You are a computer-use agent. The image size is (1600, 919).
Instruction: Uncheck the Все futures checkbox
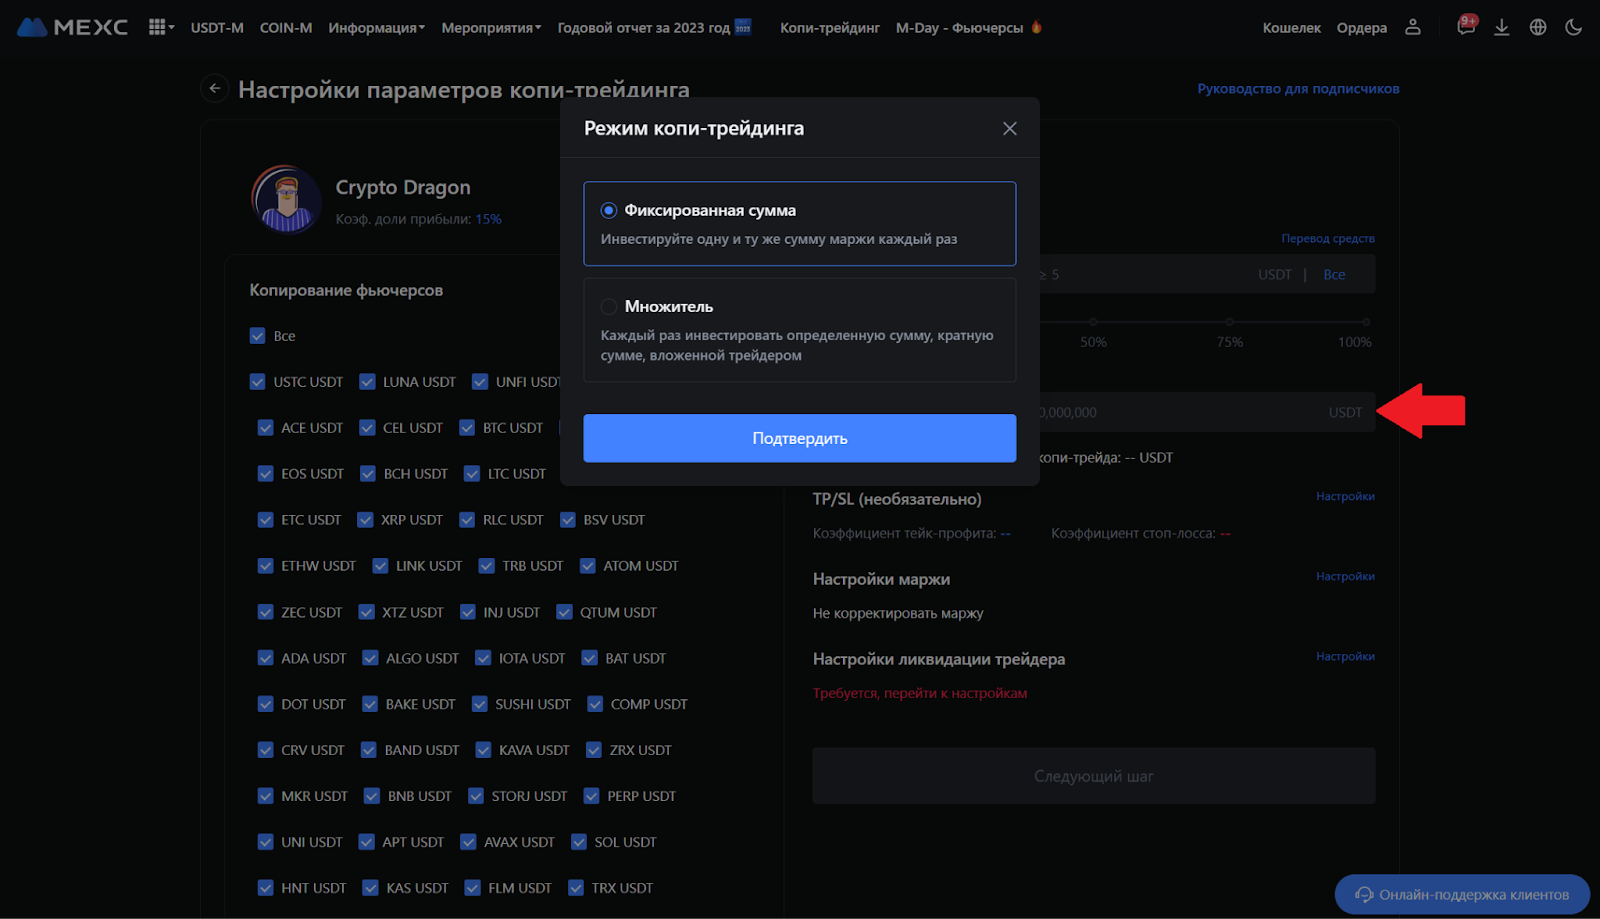coord(258,336)
